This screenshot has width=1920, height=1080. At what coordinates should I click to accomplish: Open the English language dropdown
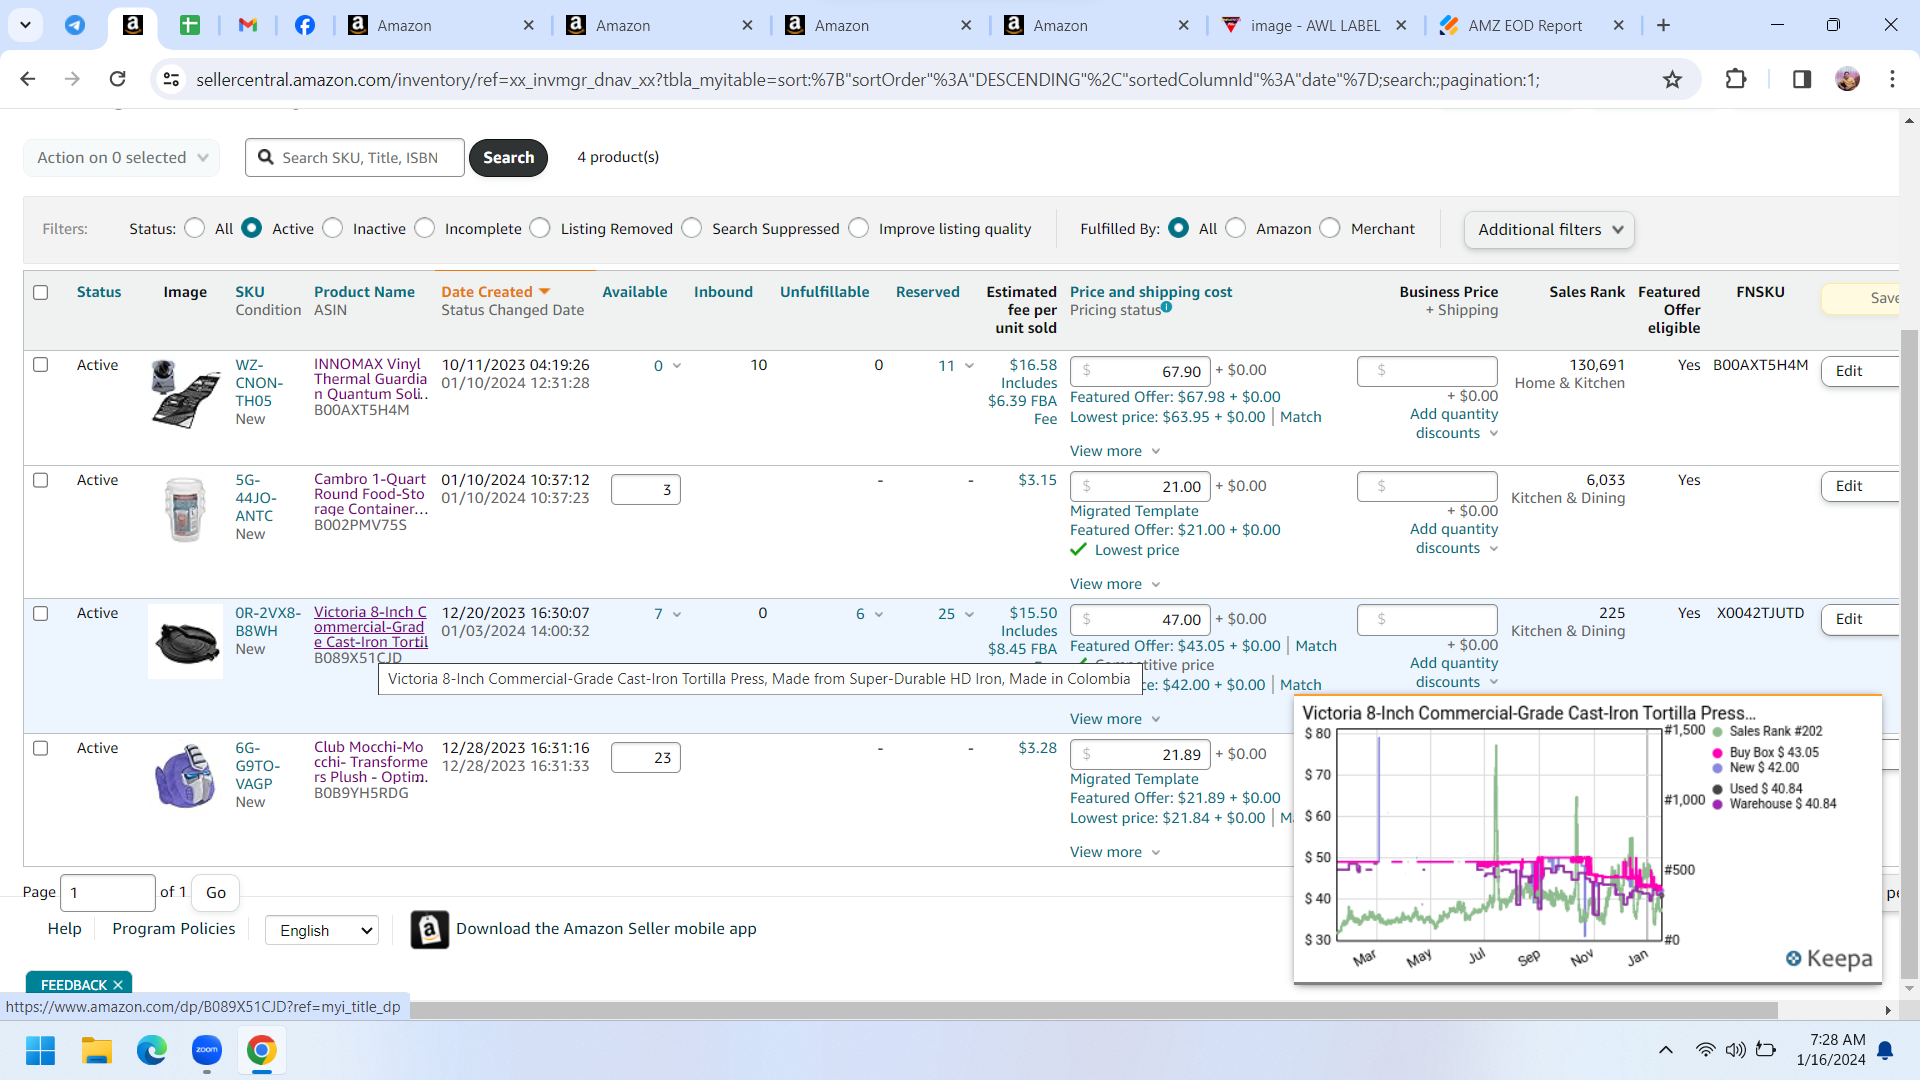[322, 930]
